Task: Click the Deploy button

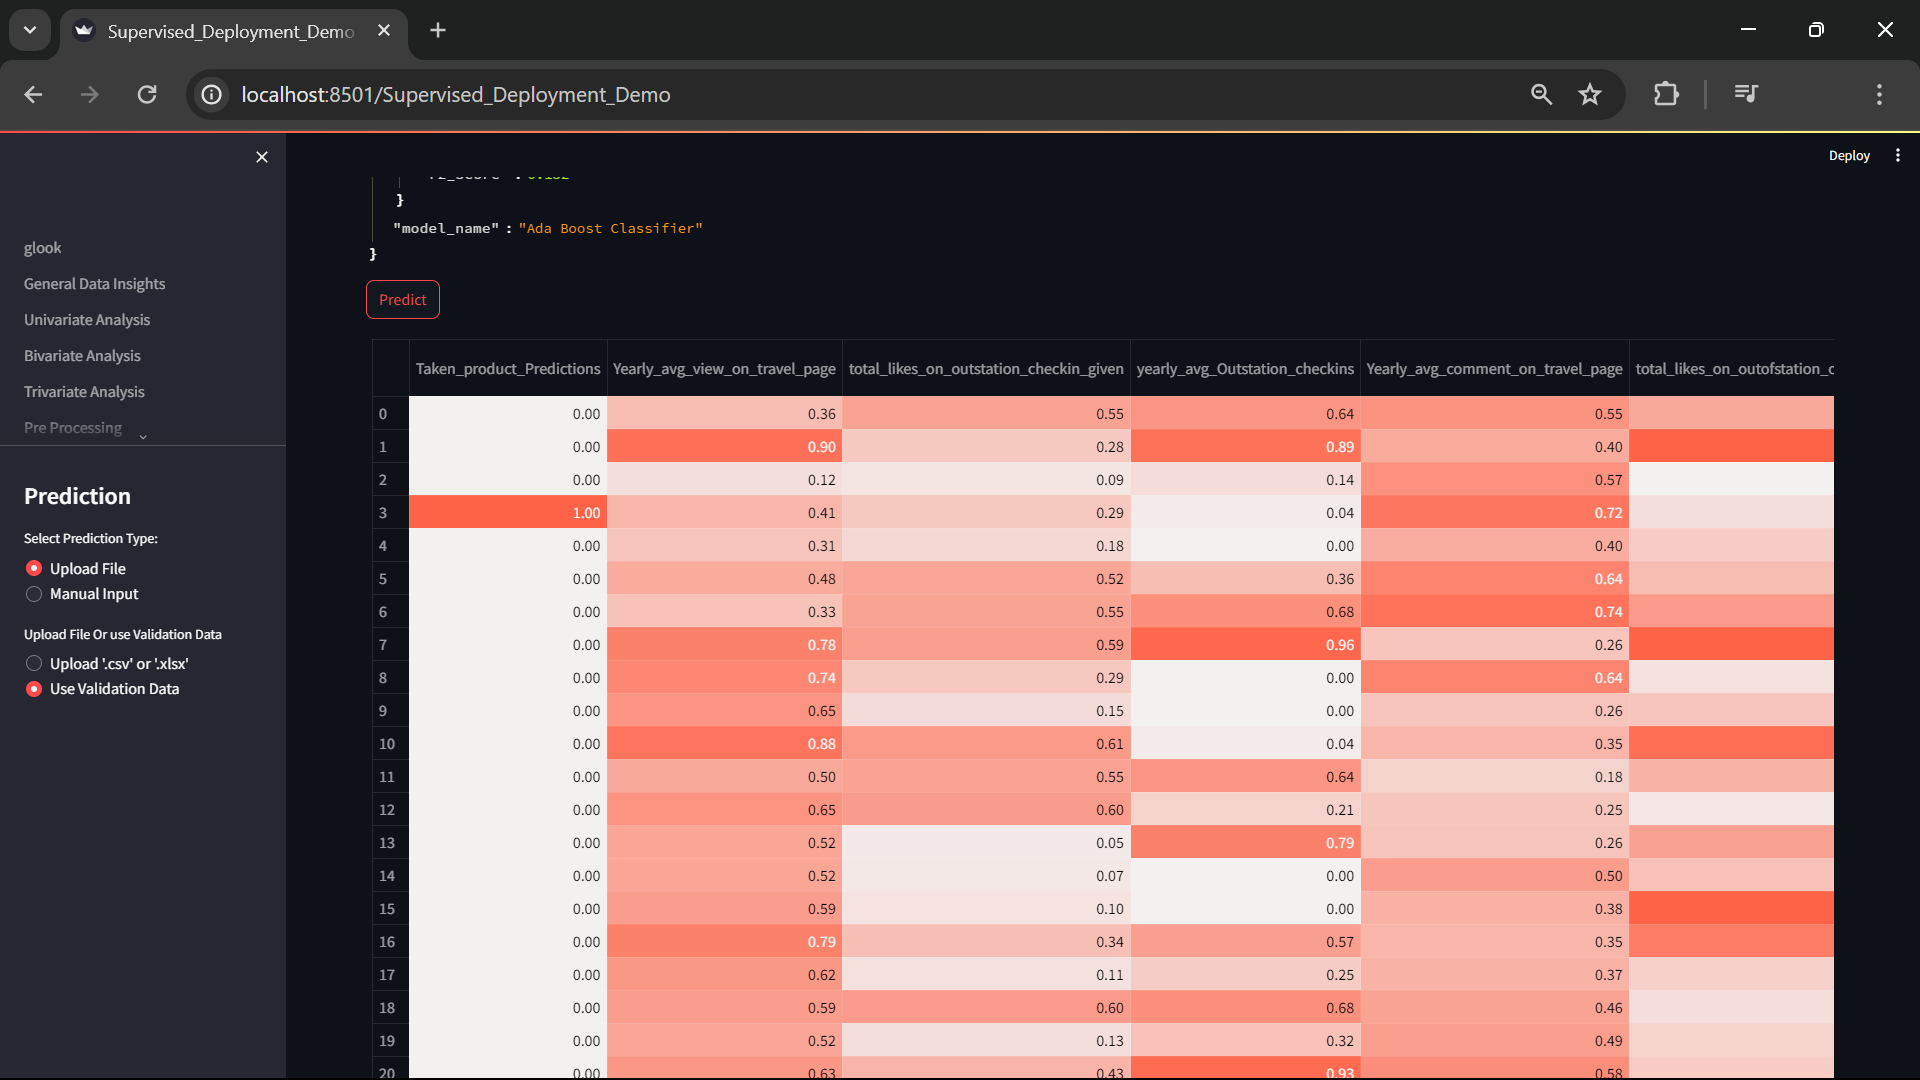Action: point(1849,155)
